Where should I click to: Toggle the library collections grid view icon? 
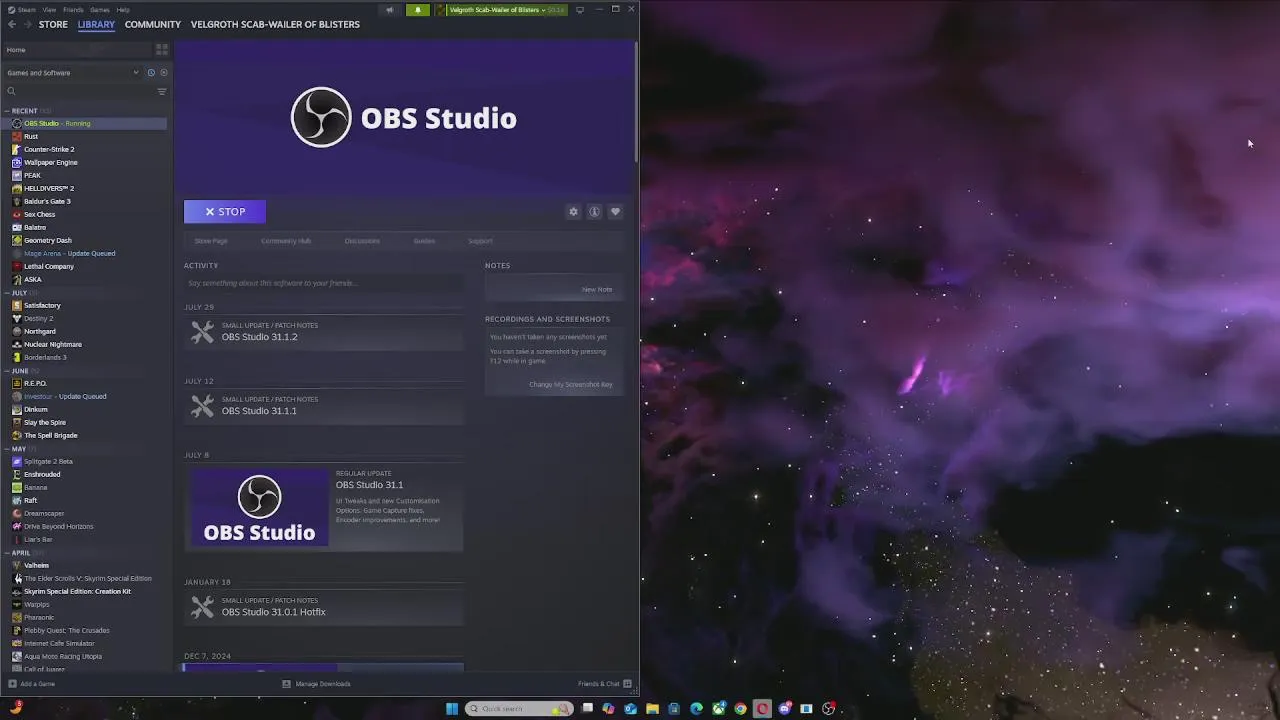[x=162, y=49]
